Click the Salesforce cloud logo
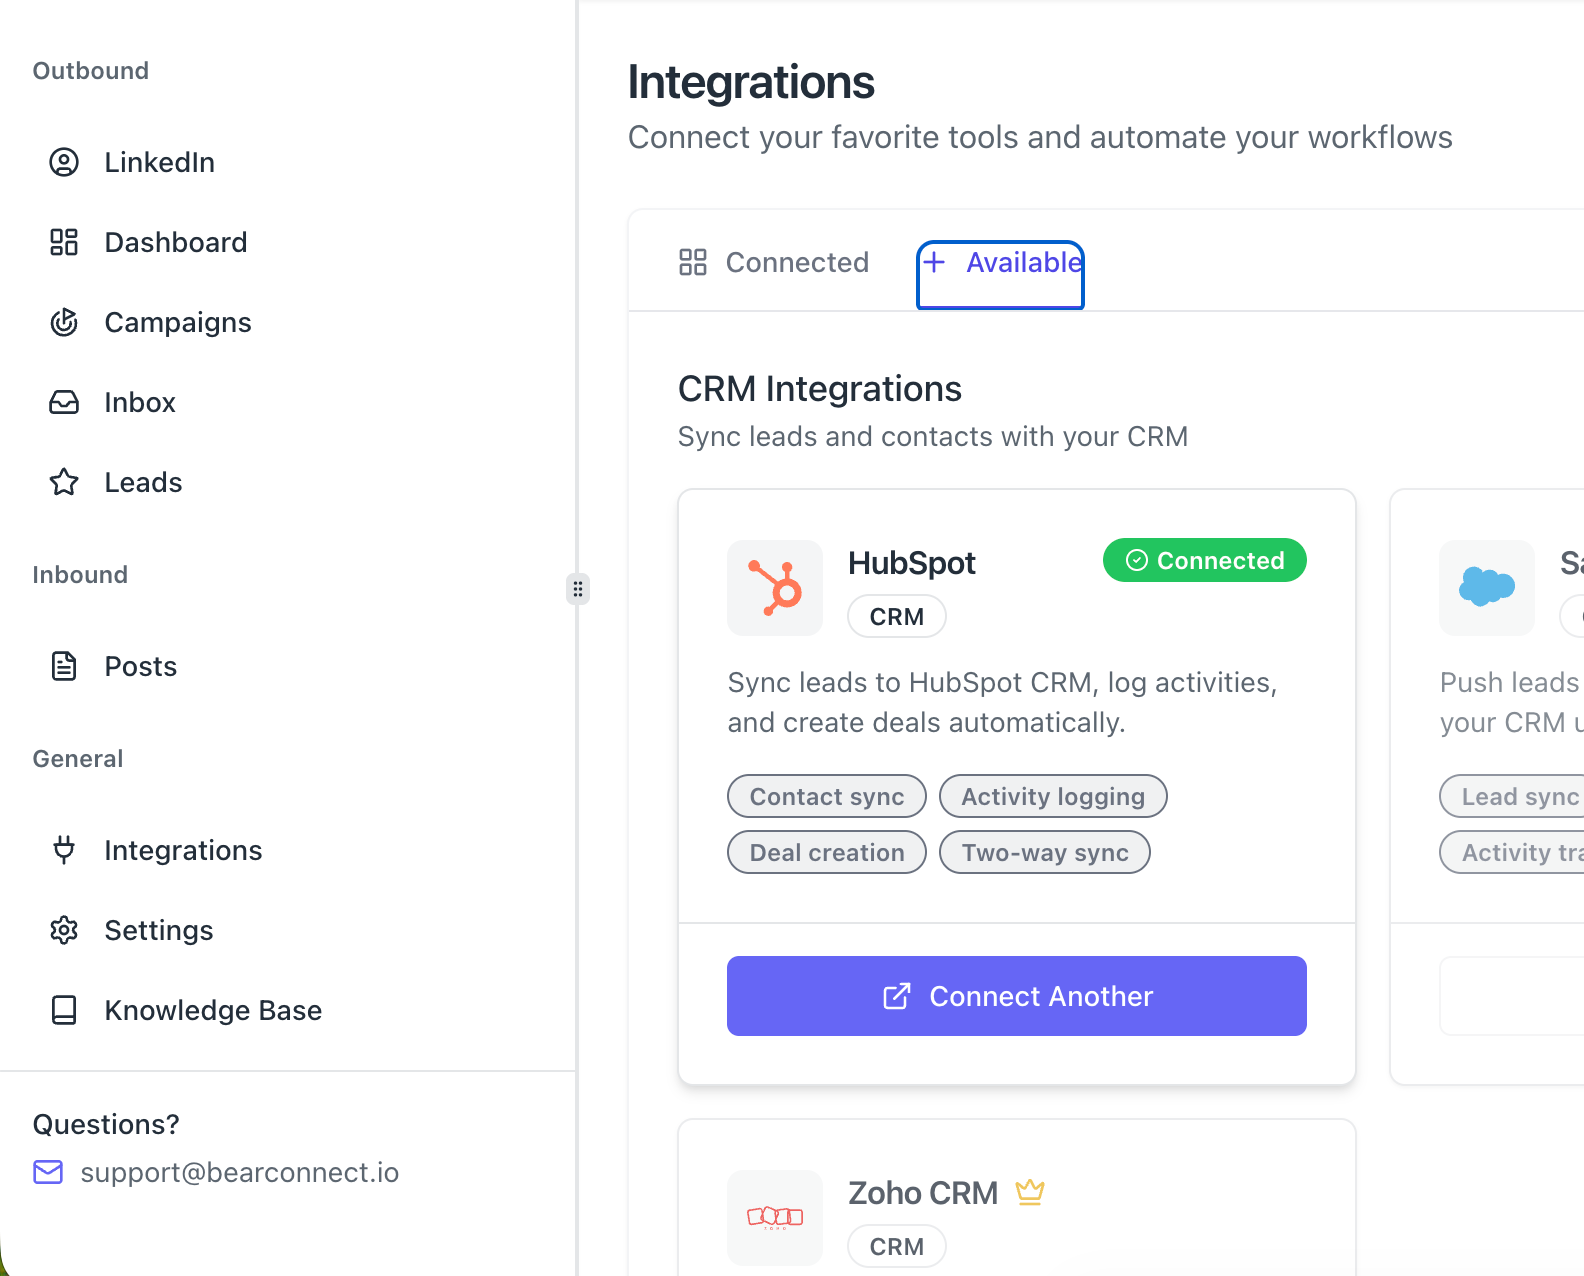The width and height of the screenshot is (1584, 1276). [x=1486, y=588]
